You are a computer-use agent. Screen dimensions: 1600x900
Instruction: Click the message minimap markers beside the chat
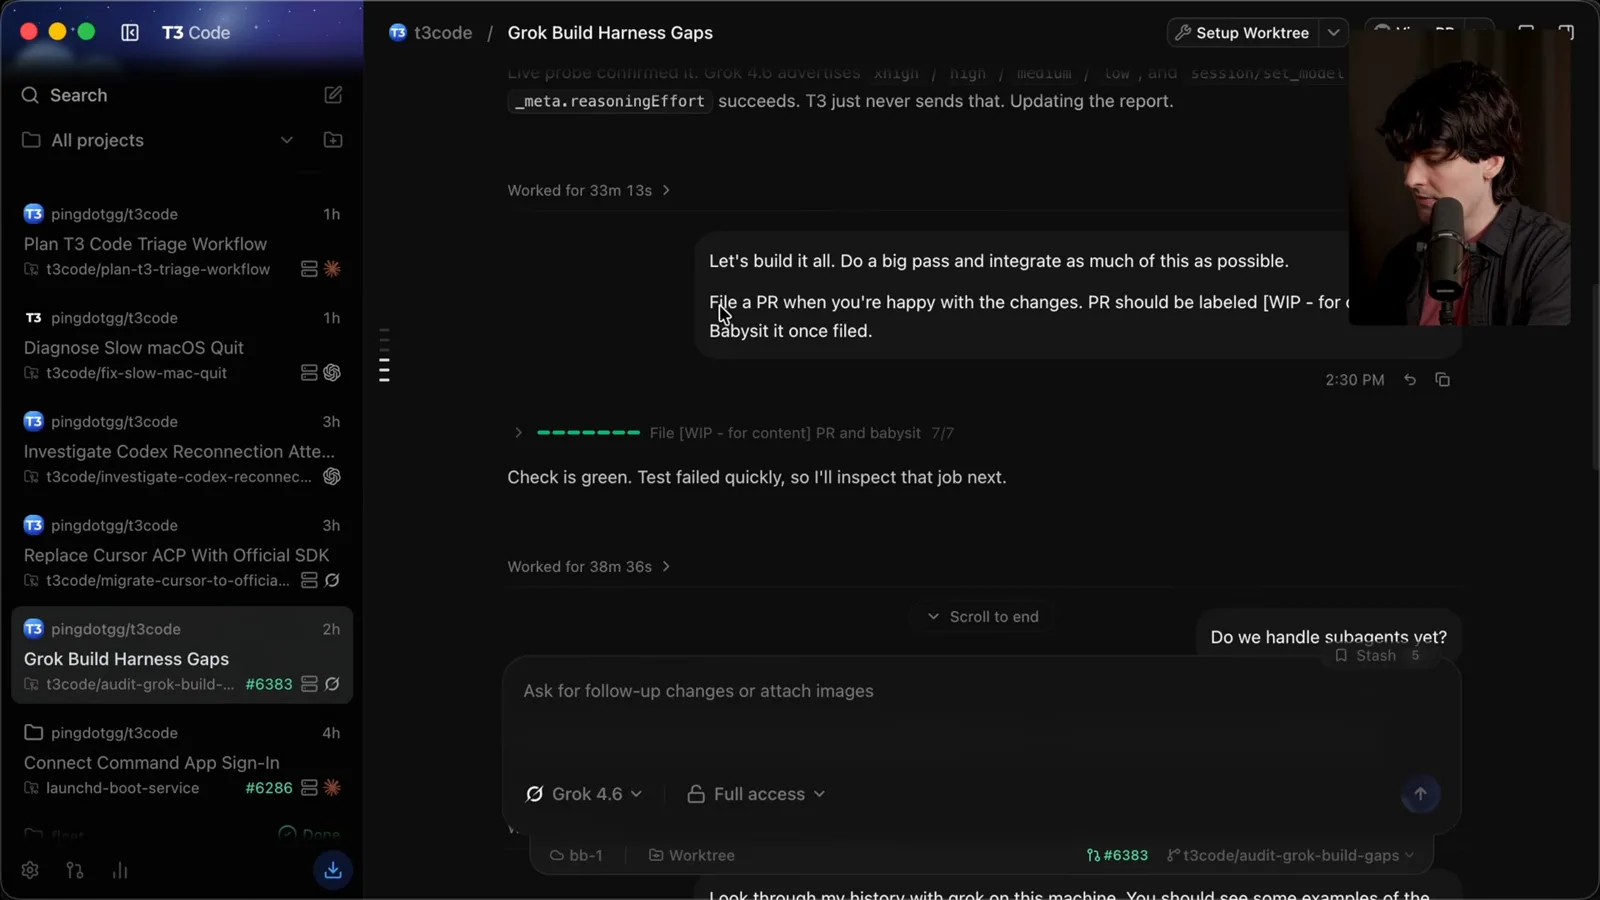pos(384,355)
